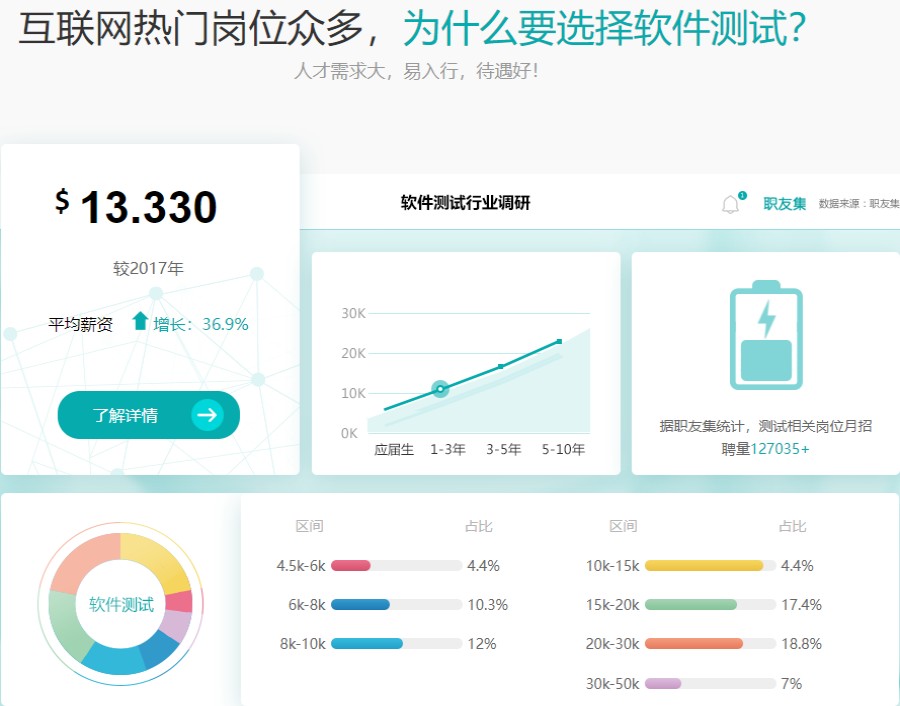Click the 了解详情 button
Screen dimensions: 900x706
click(148, 415)
